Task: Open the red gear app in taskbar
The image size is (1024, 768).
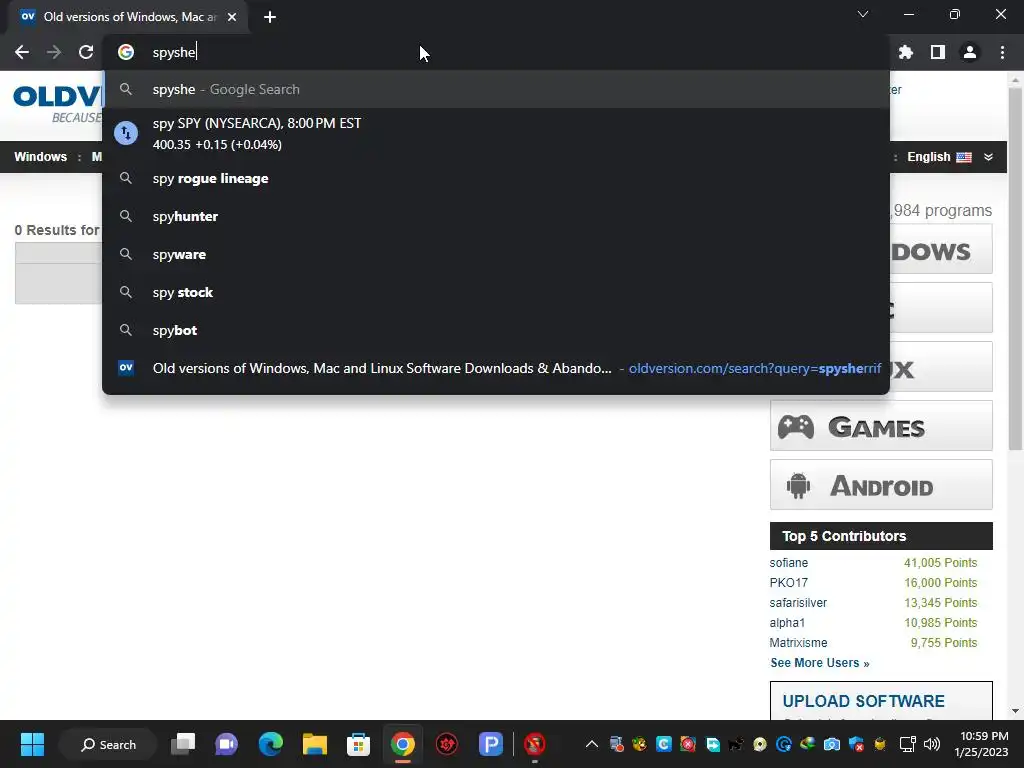Action: pos(447,744)
